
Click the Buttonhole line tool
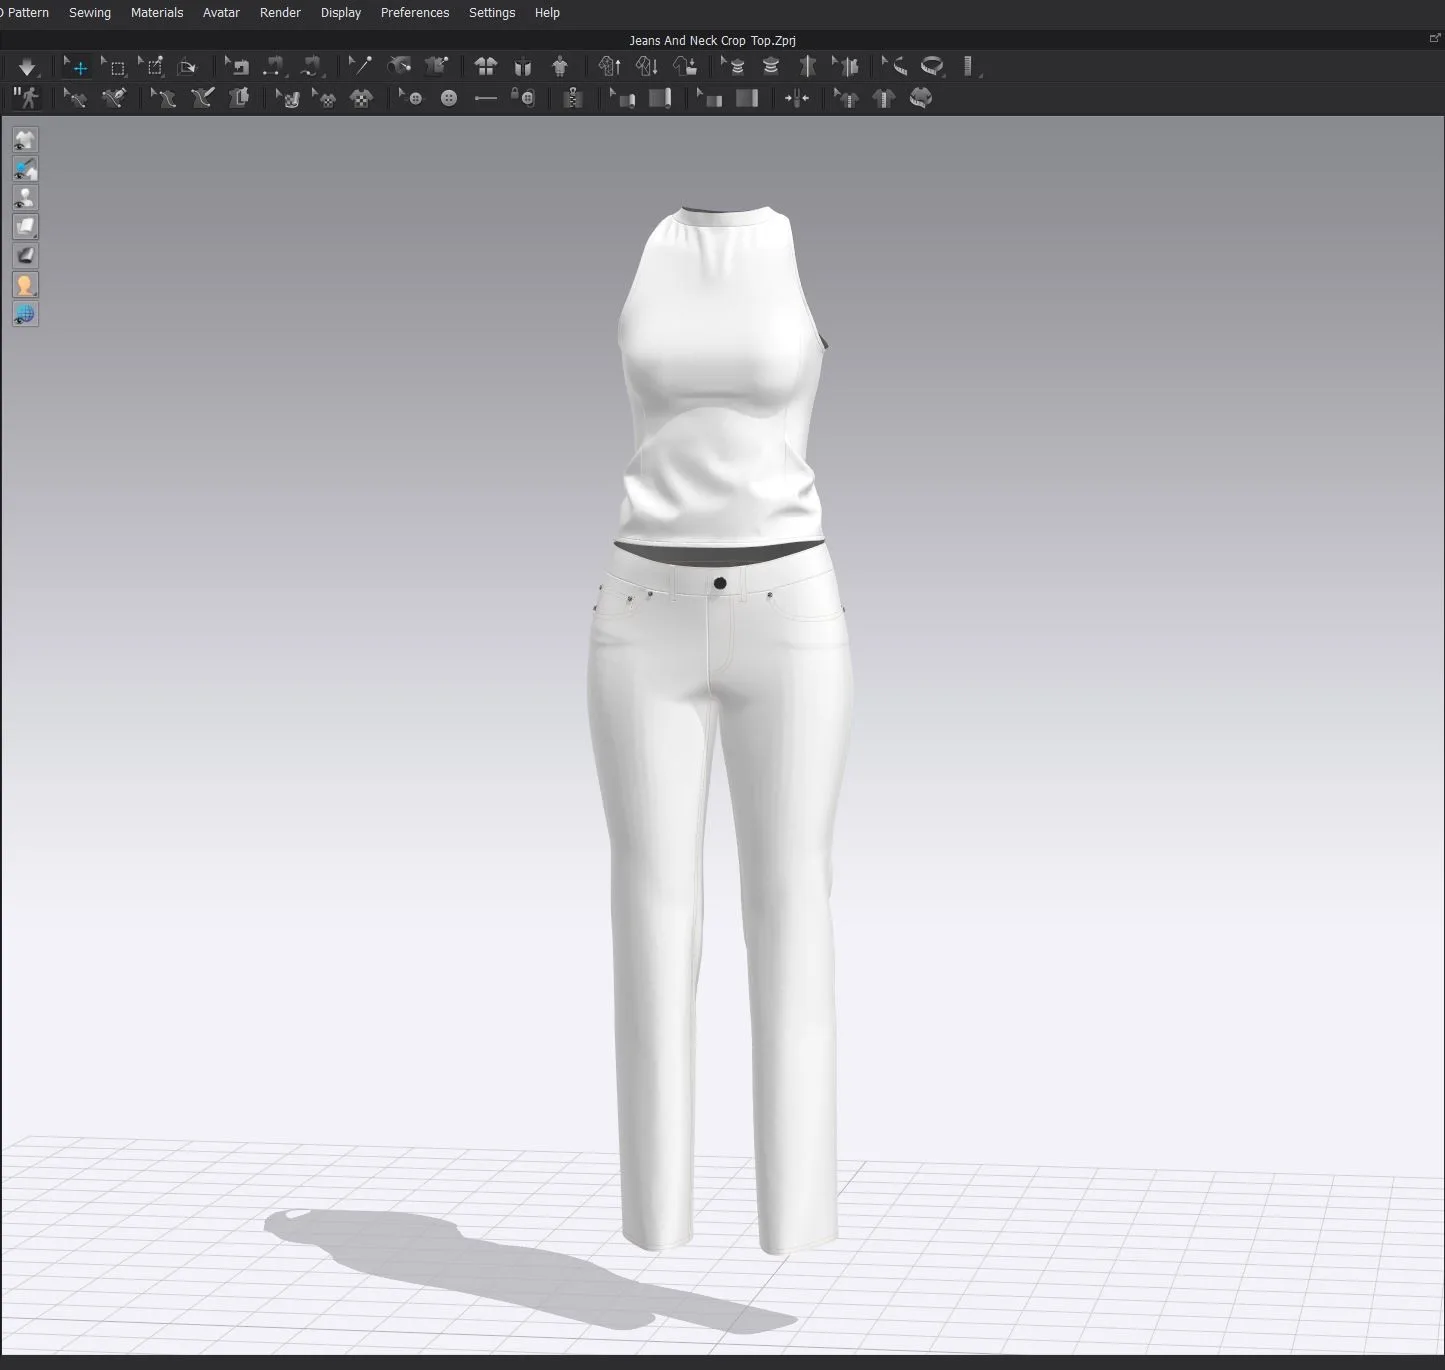point(485,98)
